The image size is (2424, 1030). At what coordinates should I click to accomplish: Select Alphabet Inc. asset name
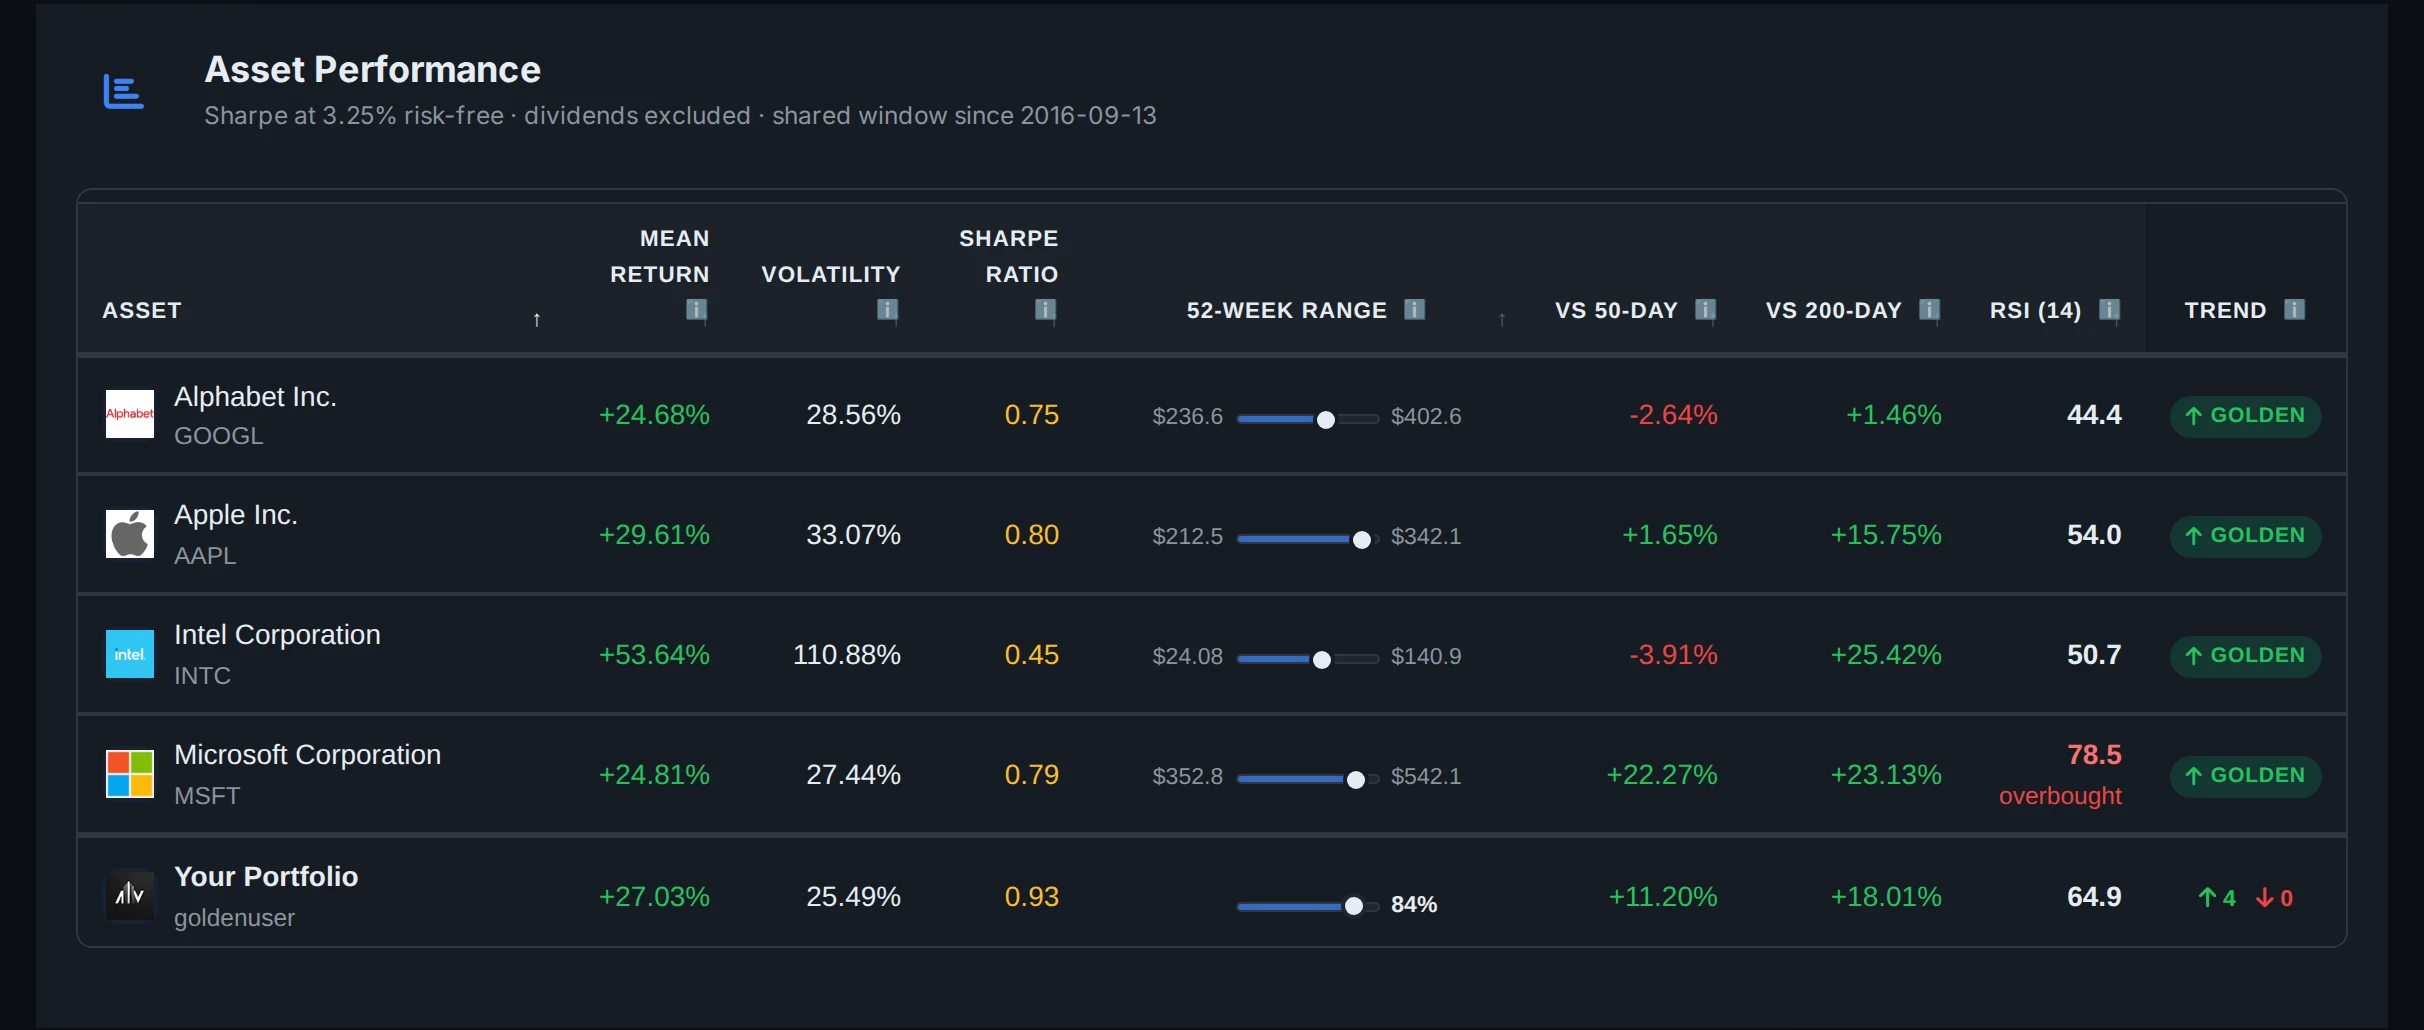[x=255, y=397]
